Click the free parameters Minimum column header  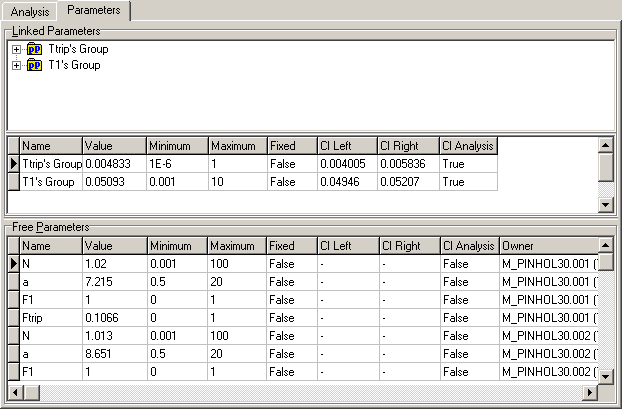176,245
